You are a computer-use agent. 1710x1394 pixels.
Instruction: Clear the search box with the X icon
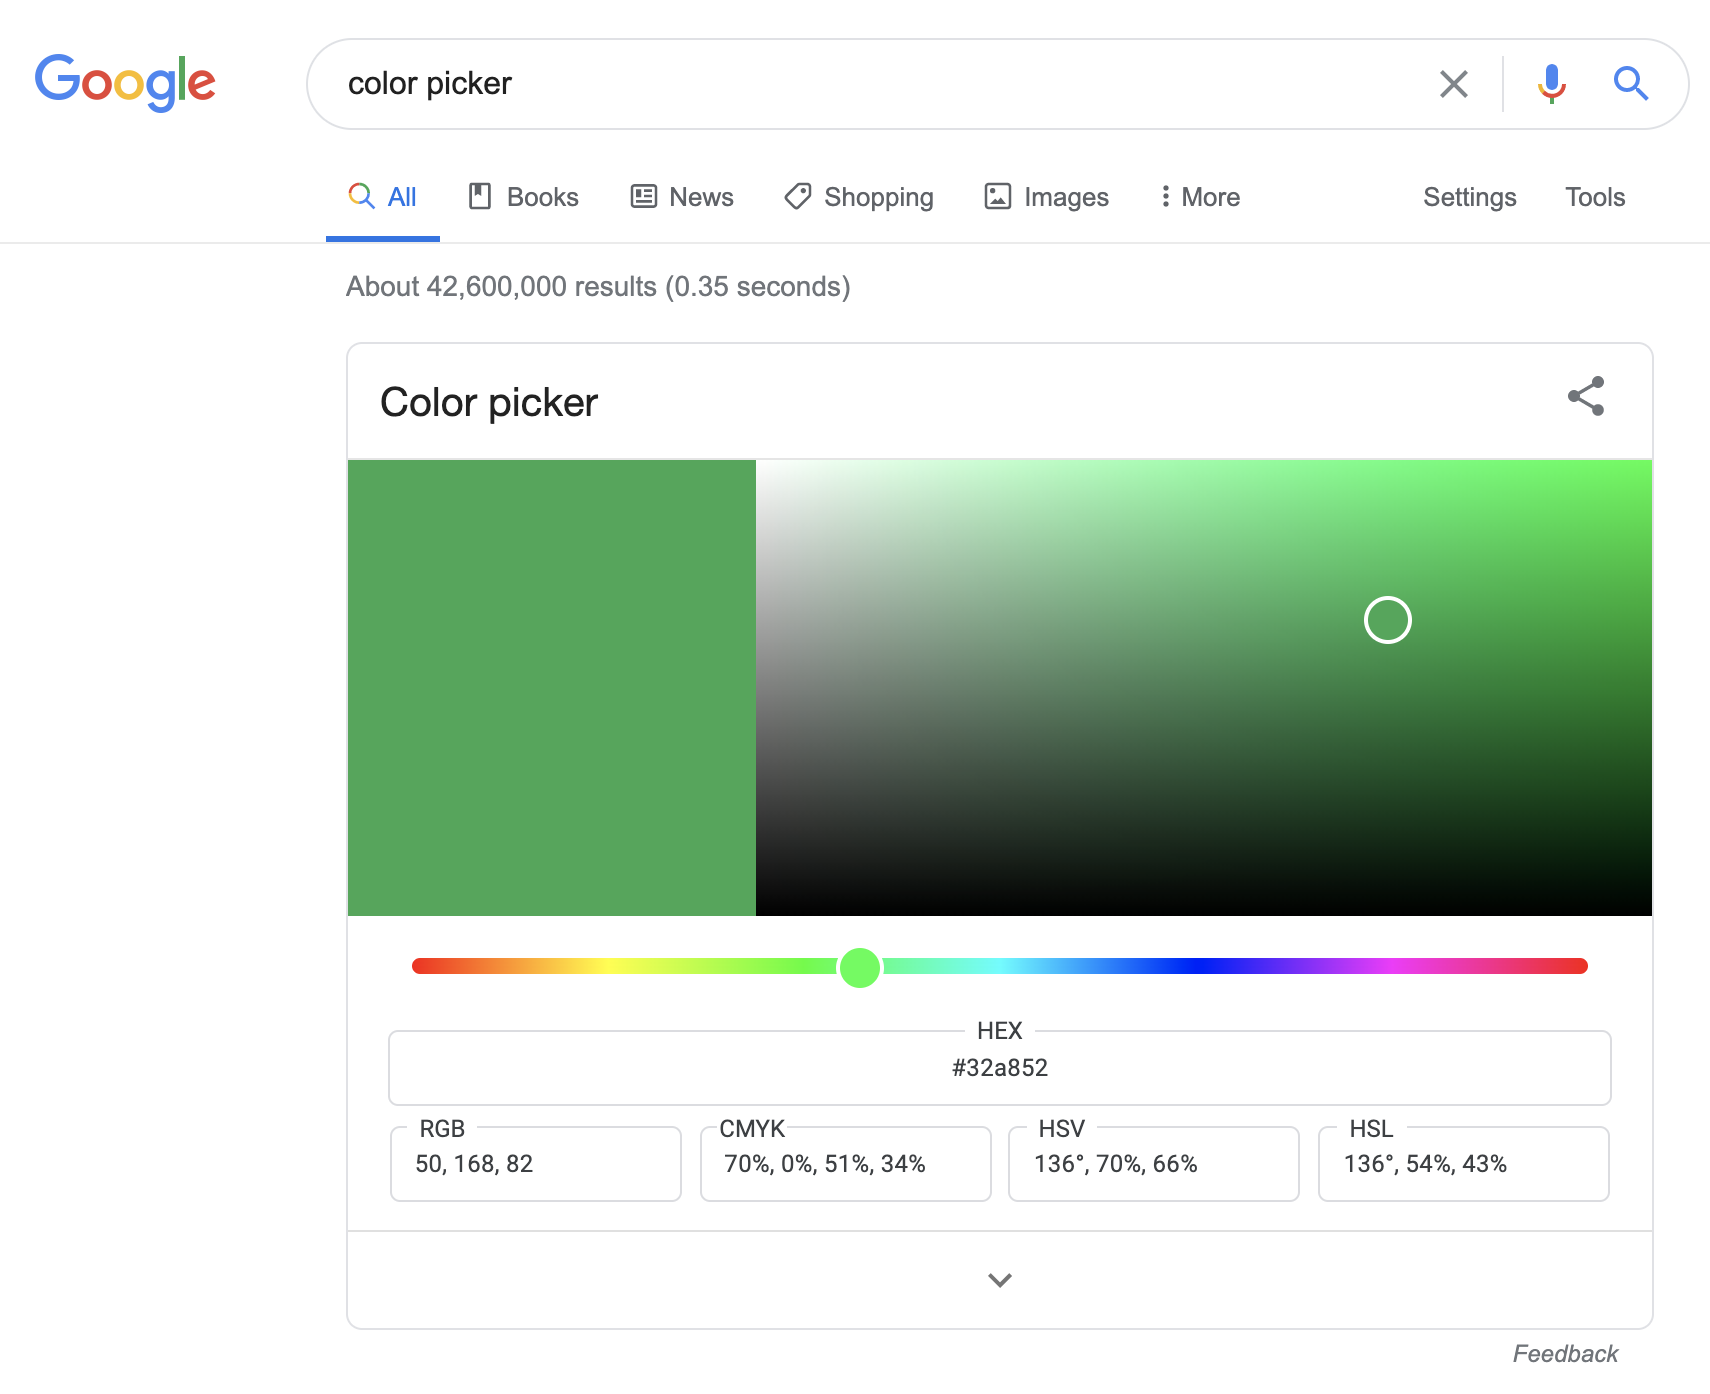(x=1453, y=84)
